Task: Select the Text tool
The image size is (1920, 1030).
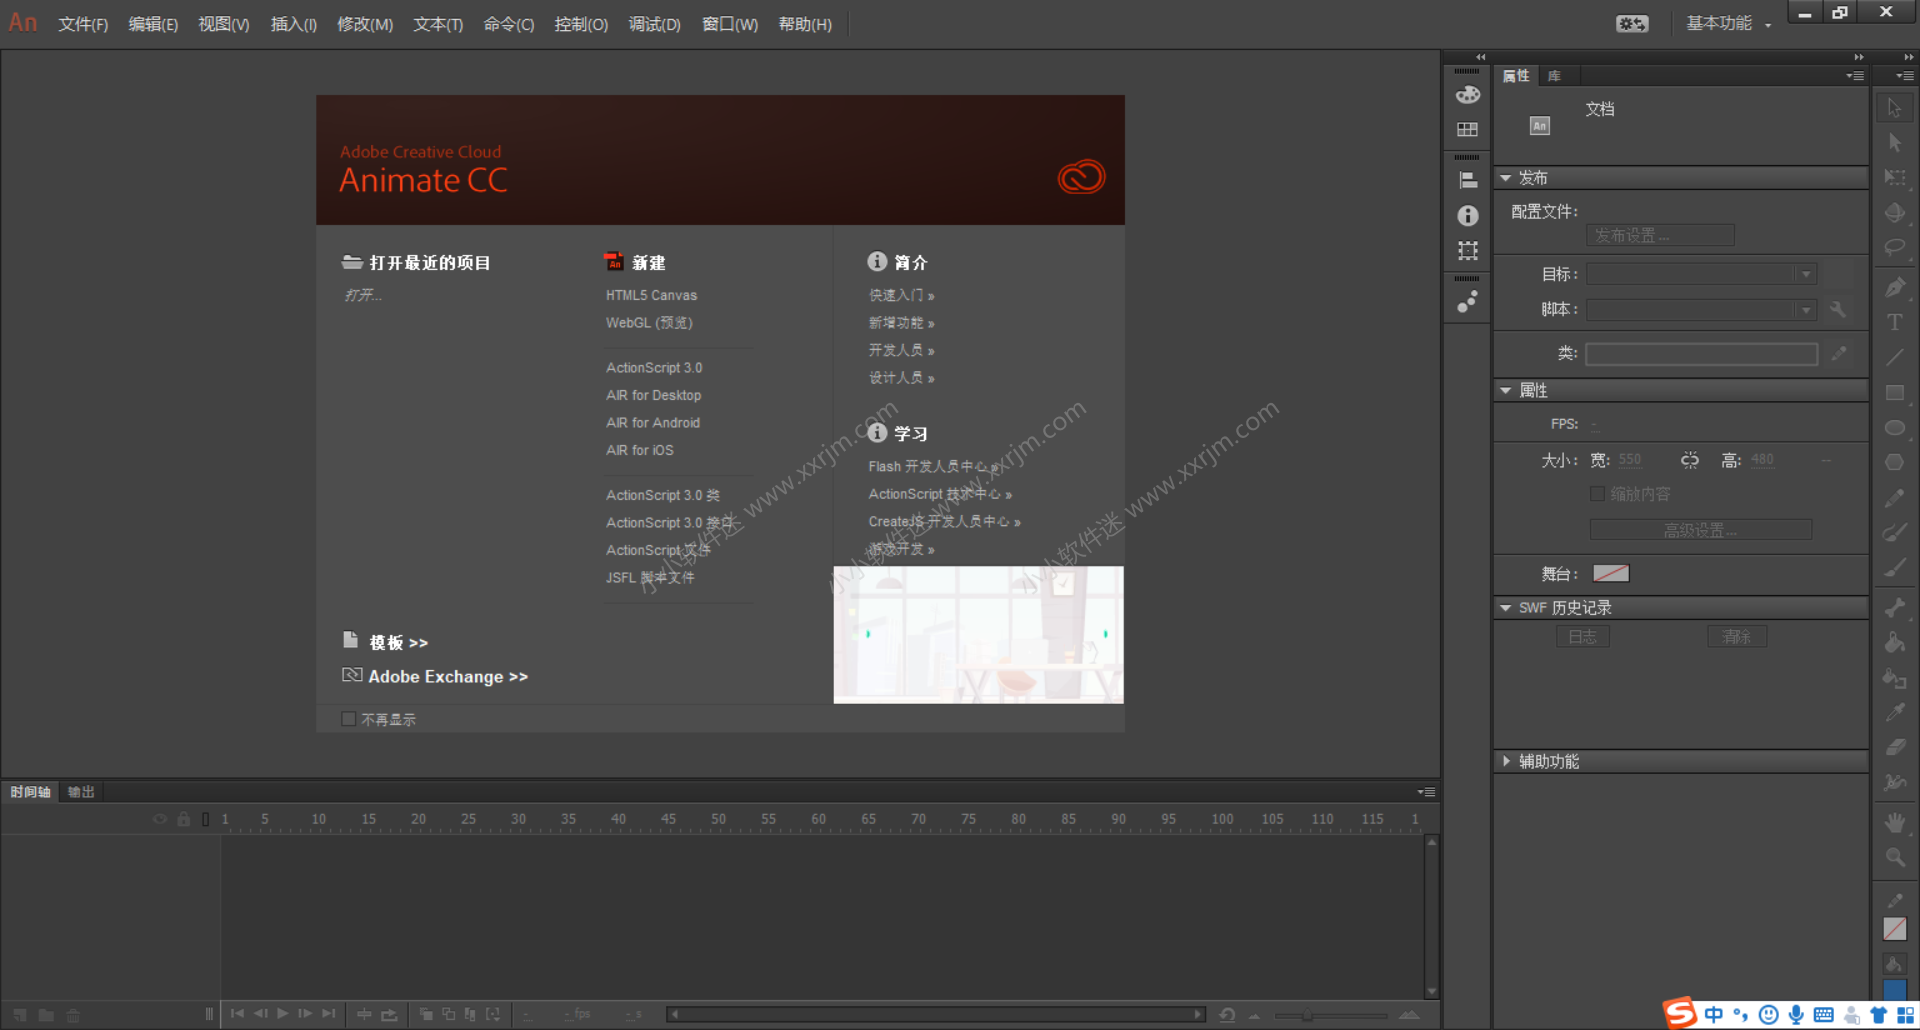Action: point(1894,322)
